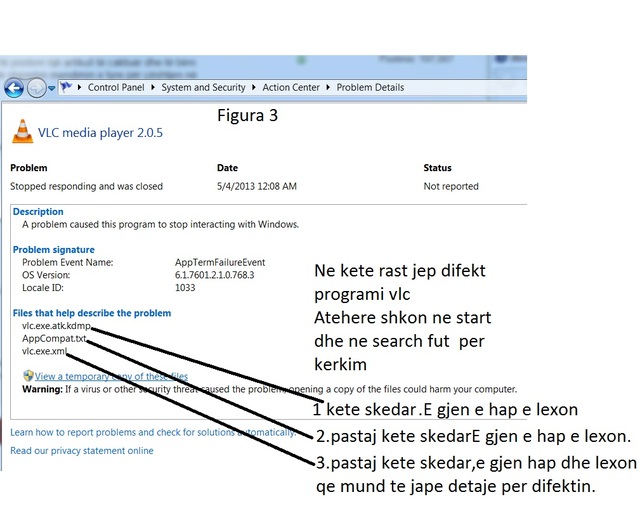Click the shield icon beside View a temporary copy
Screen dimensions: 640x511
28,375
